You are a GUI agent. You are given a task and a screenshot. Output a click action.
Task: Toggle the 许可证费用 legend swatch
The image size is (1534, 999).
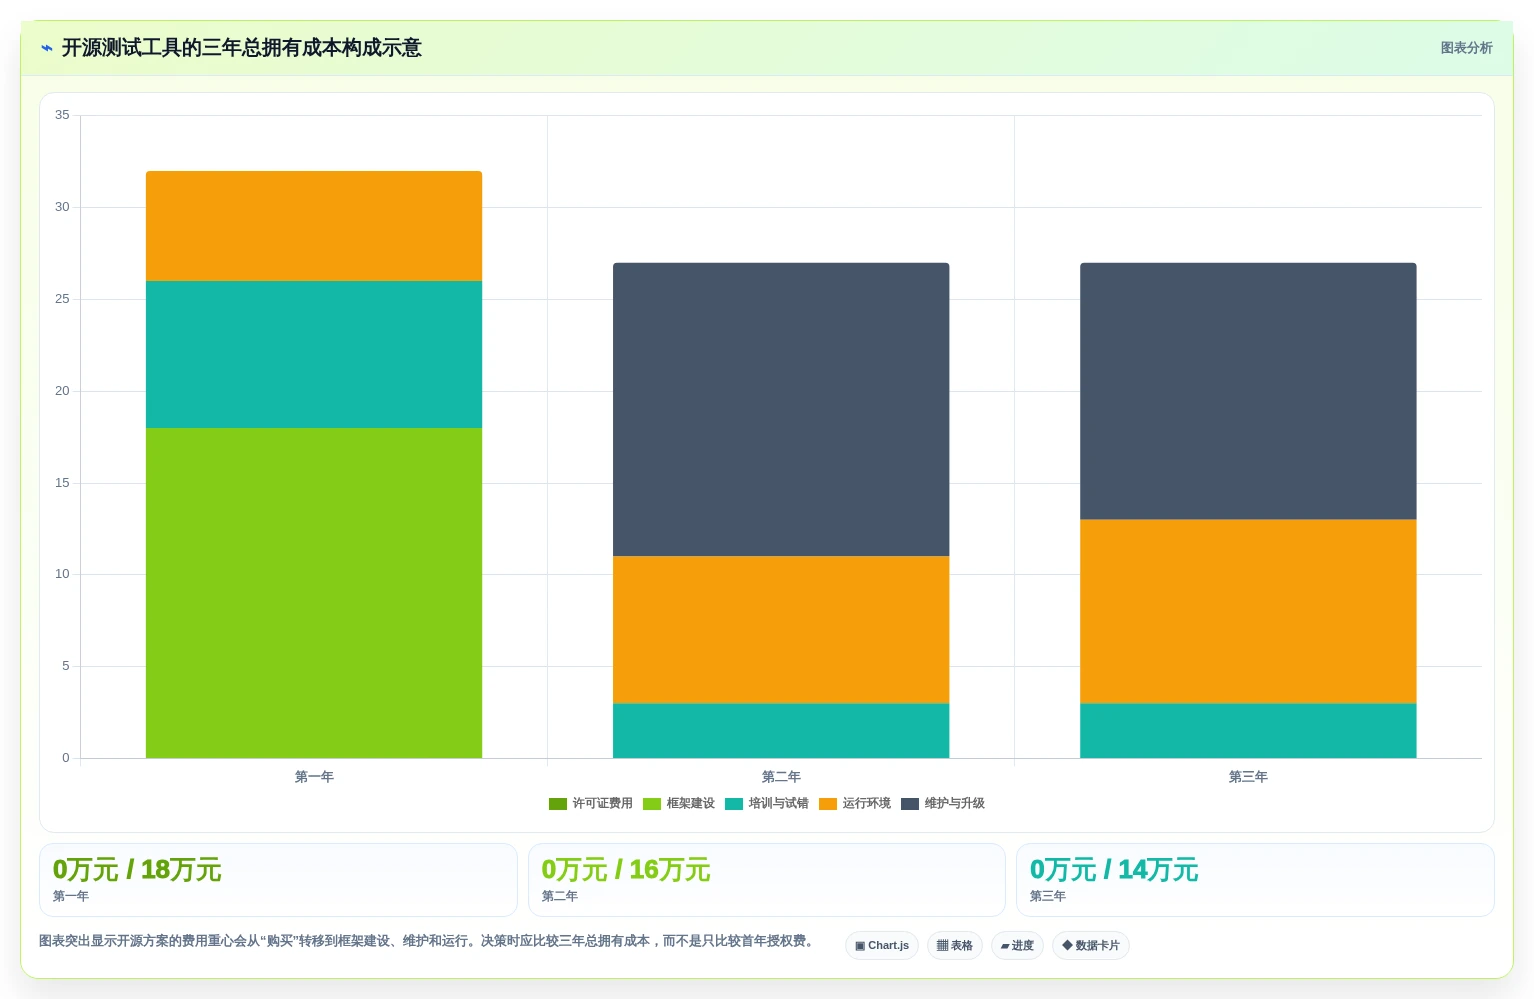pos(558,804)
